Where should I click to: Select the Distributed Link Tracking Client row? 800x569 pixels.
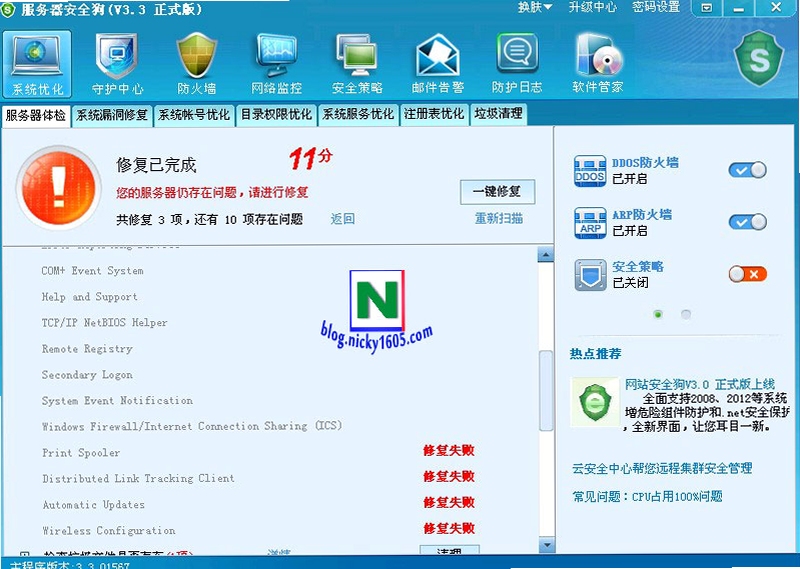[x=138, y=479]
